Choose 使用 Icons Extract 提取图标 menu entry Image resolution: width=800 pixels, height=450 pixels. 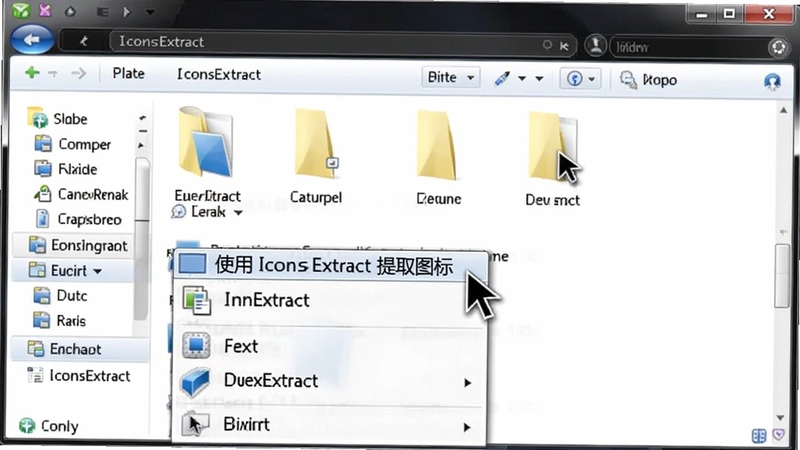[329, 265]
